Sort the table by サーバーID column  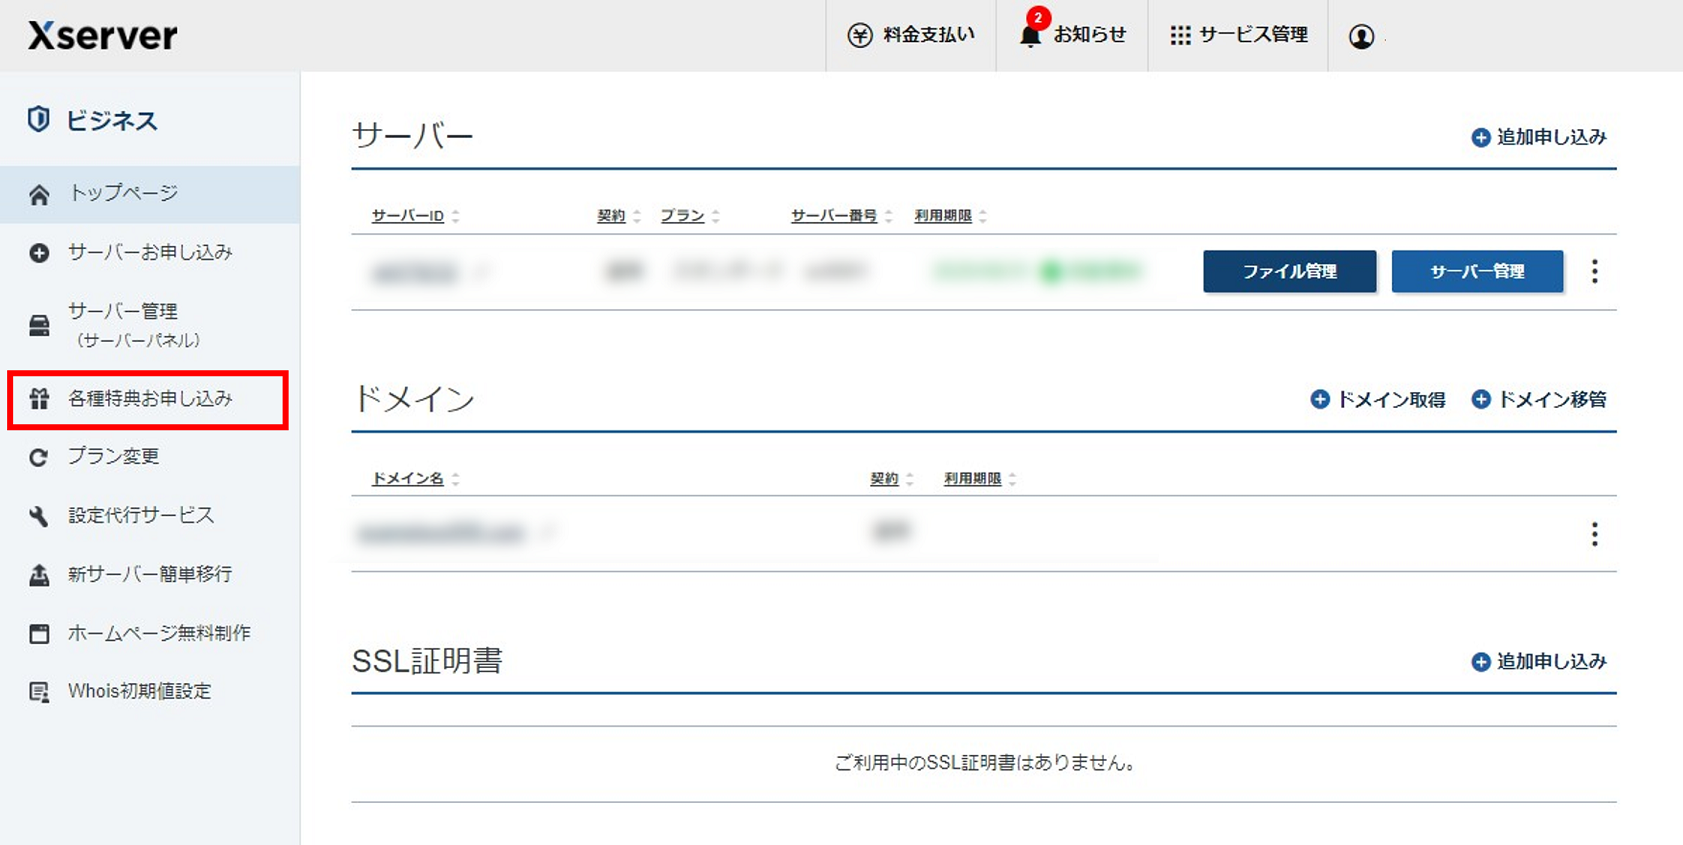pos(408,216)
